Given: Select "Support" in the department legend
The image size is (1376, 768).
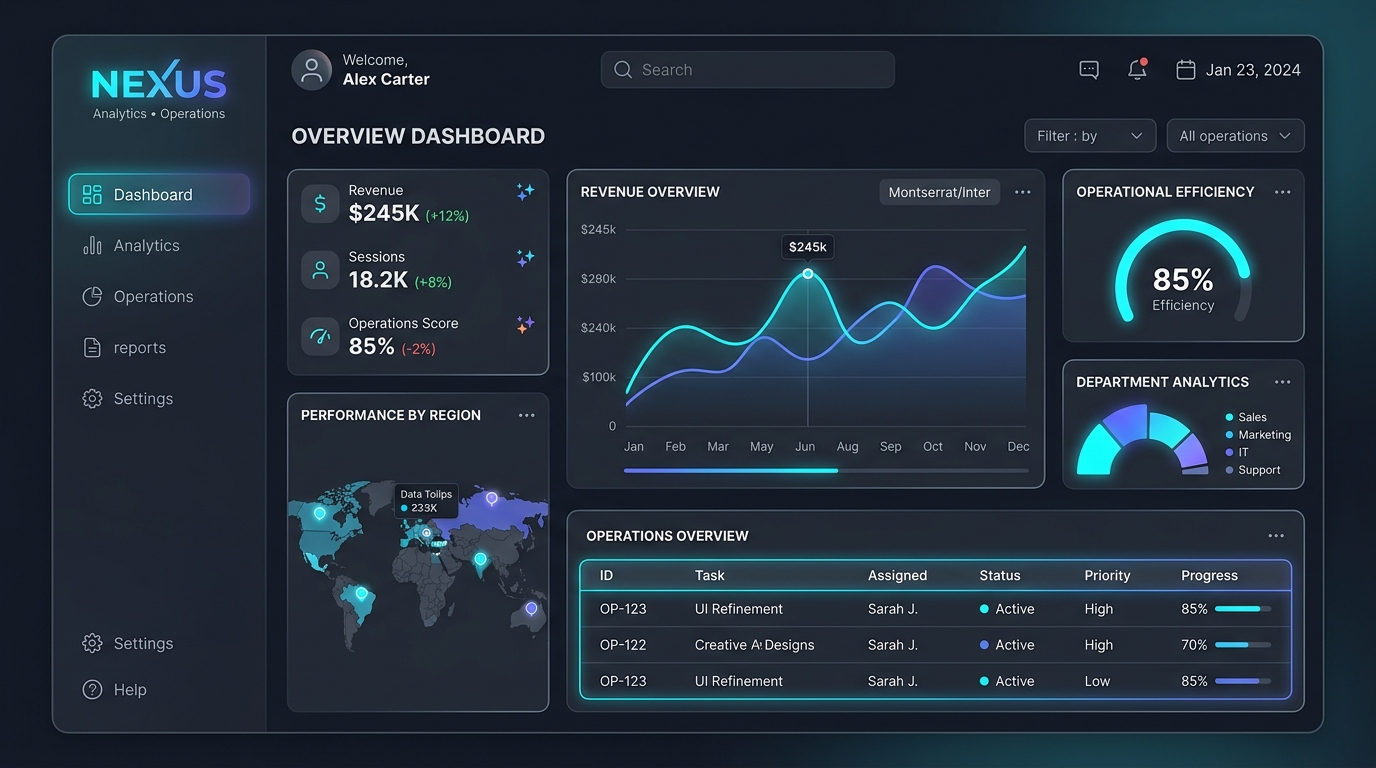Looking at the screenshot, I should (1253, 470).
